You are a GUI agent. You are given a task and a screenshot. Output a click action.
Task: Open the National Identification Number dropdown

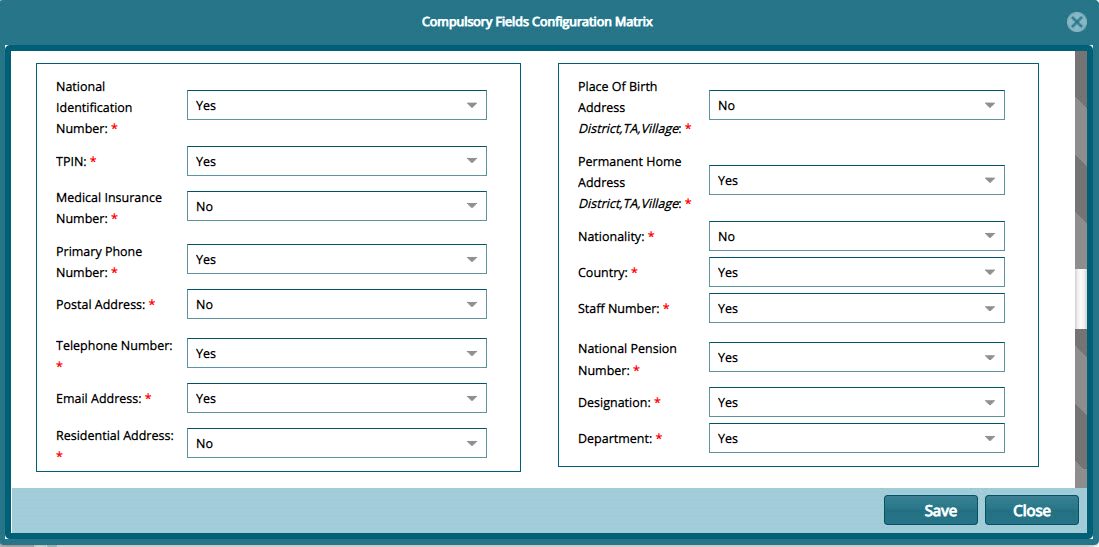click(336, 105)
